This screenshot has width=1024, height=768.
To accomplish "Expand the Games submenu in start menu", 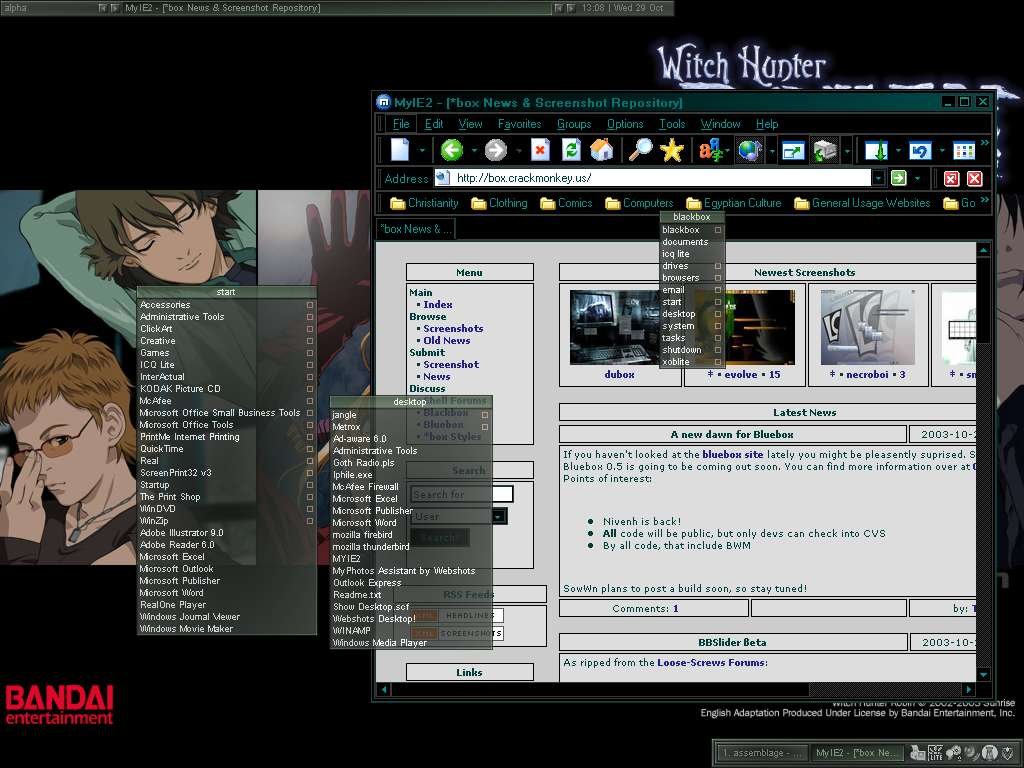I will click(x=310, y=353).
